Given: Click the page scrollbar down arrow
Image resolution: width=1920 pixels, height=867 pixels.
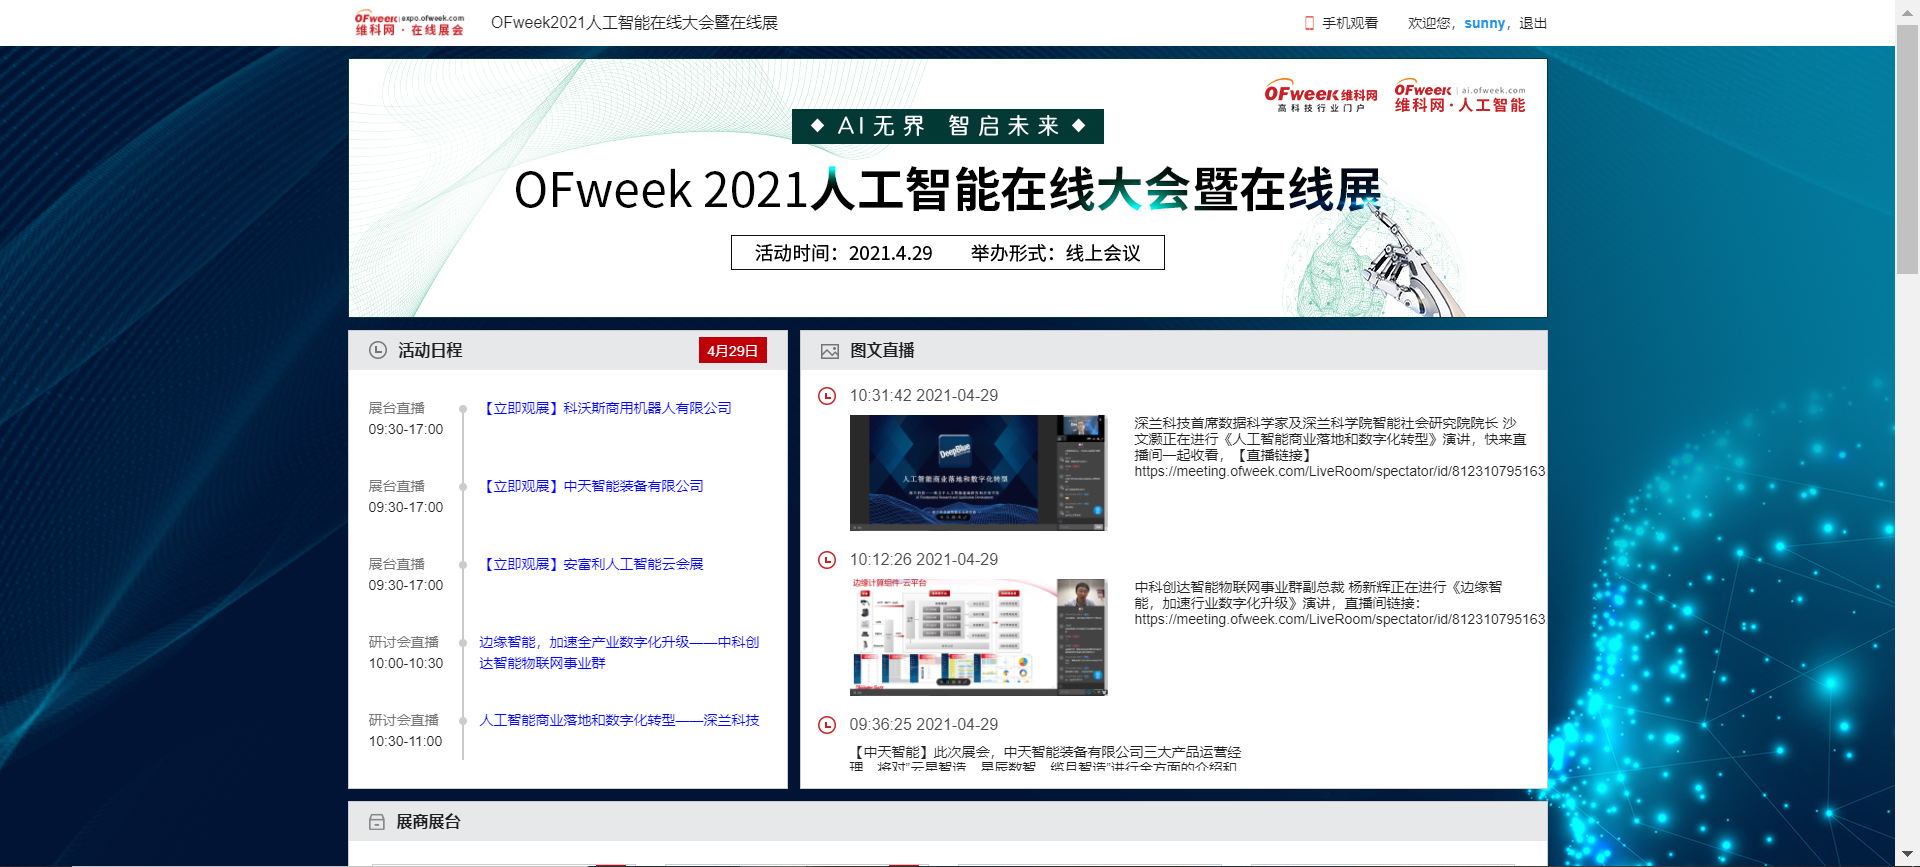Looking at the screenshot, I should pos(1908,855).
